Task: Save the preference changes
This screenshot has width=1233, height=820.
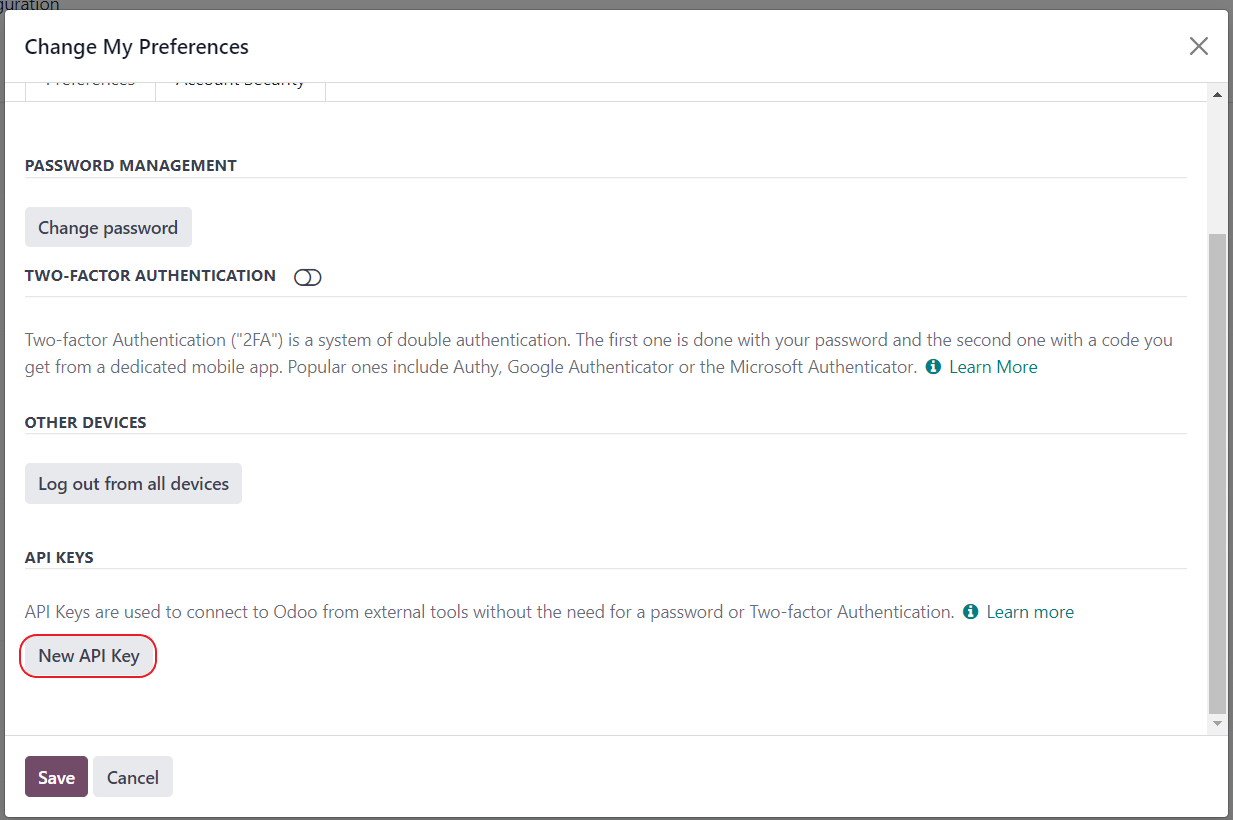Action: click(56, 777)
